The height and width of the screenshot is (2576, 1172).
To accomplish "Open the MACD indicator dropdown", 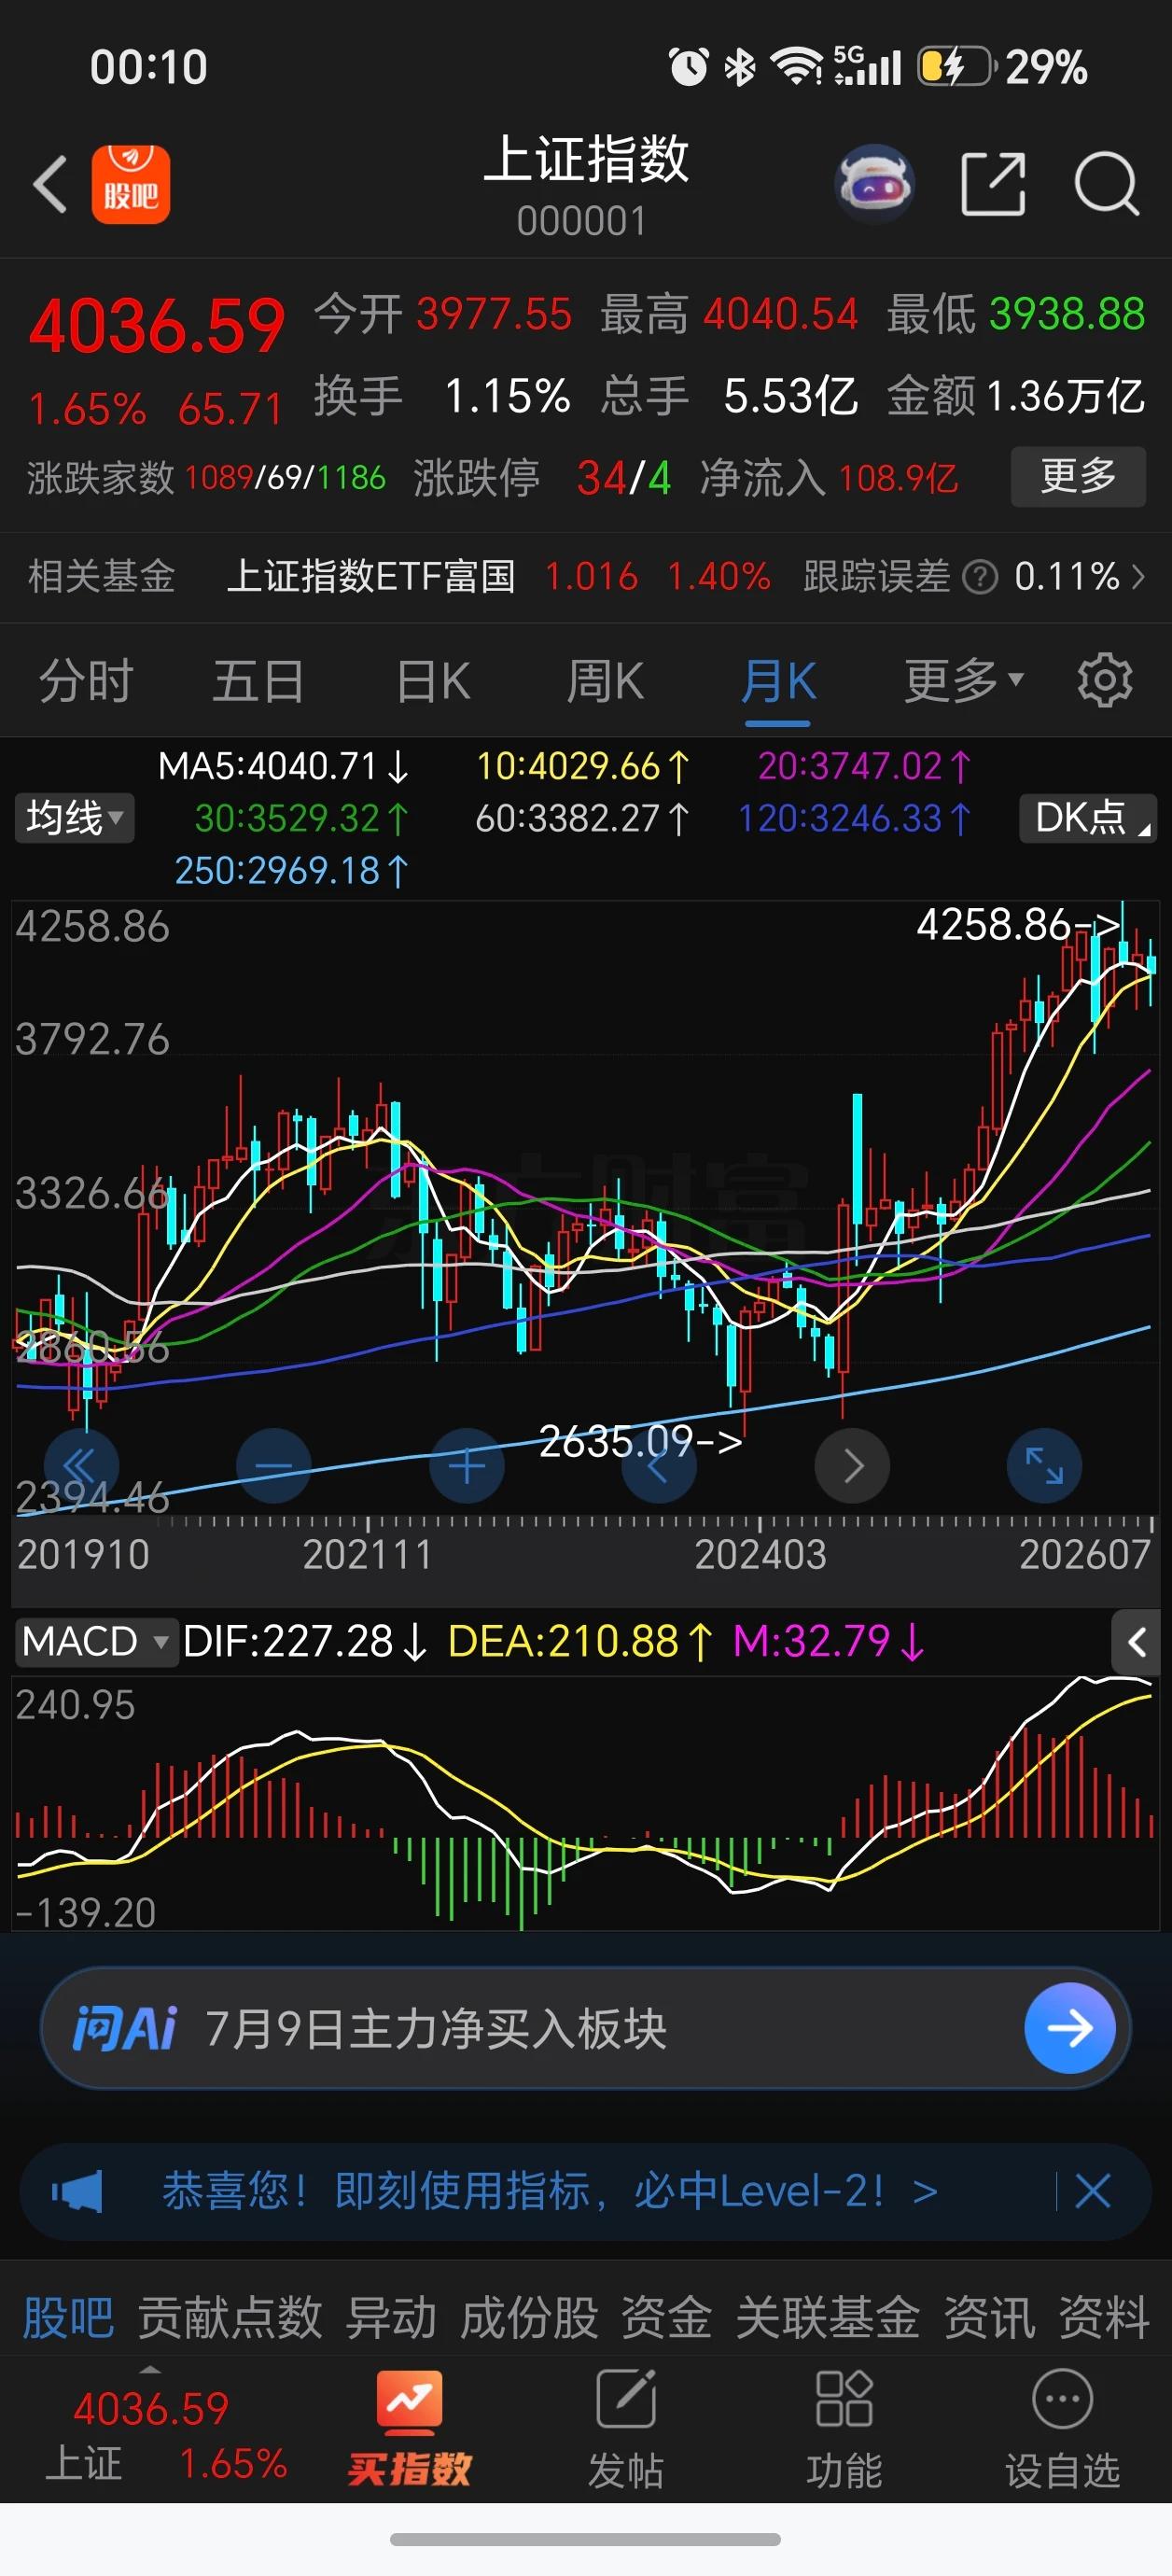I will coord(96,1642).
